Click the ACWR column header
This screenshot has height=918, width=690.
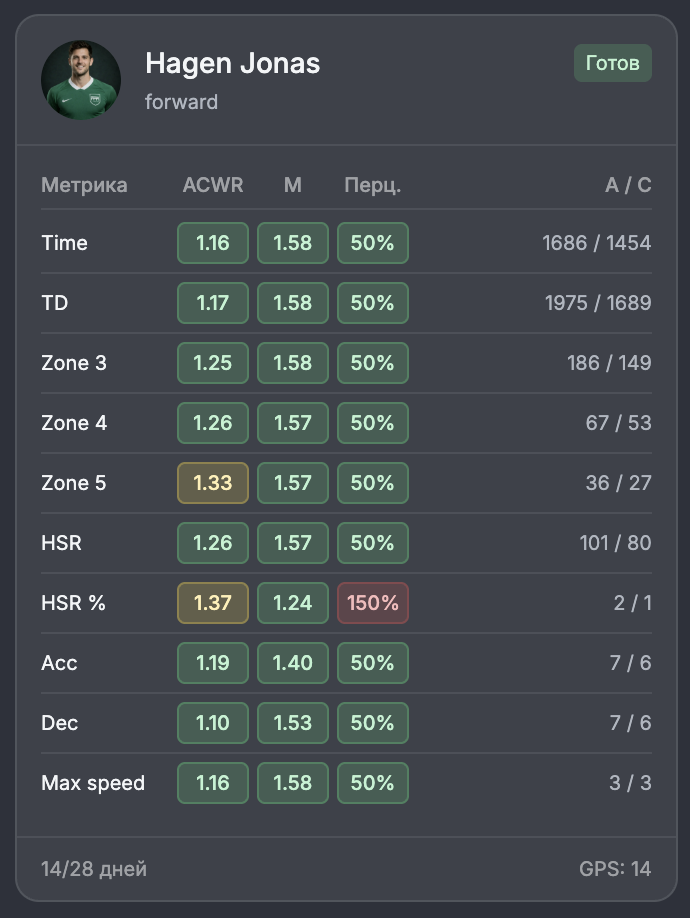tap(212, 185)
